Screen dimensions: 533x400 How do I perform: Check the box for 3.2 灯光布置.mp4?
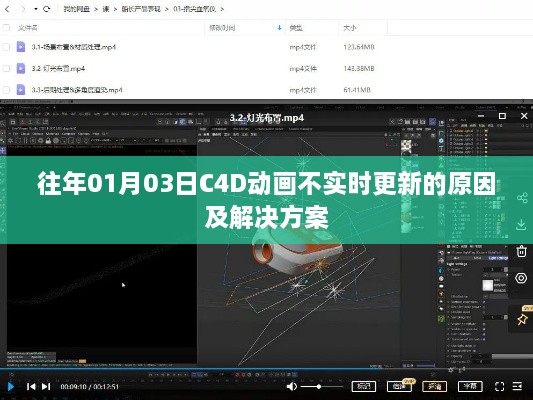click(x=6, y=68)
